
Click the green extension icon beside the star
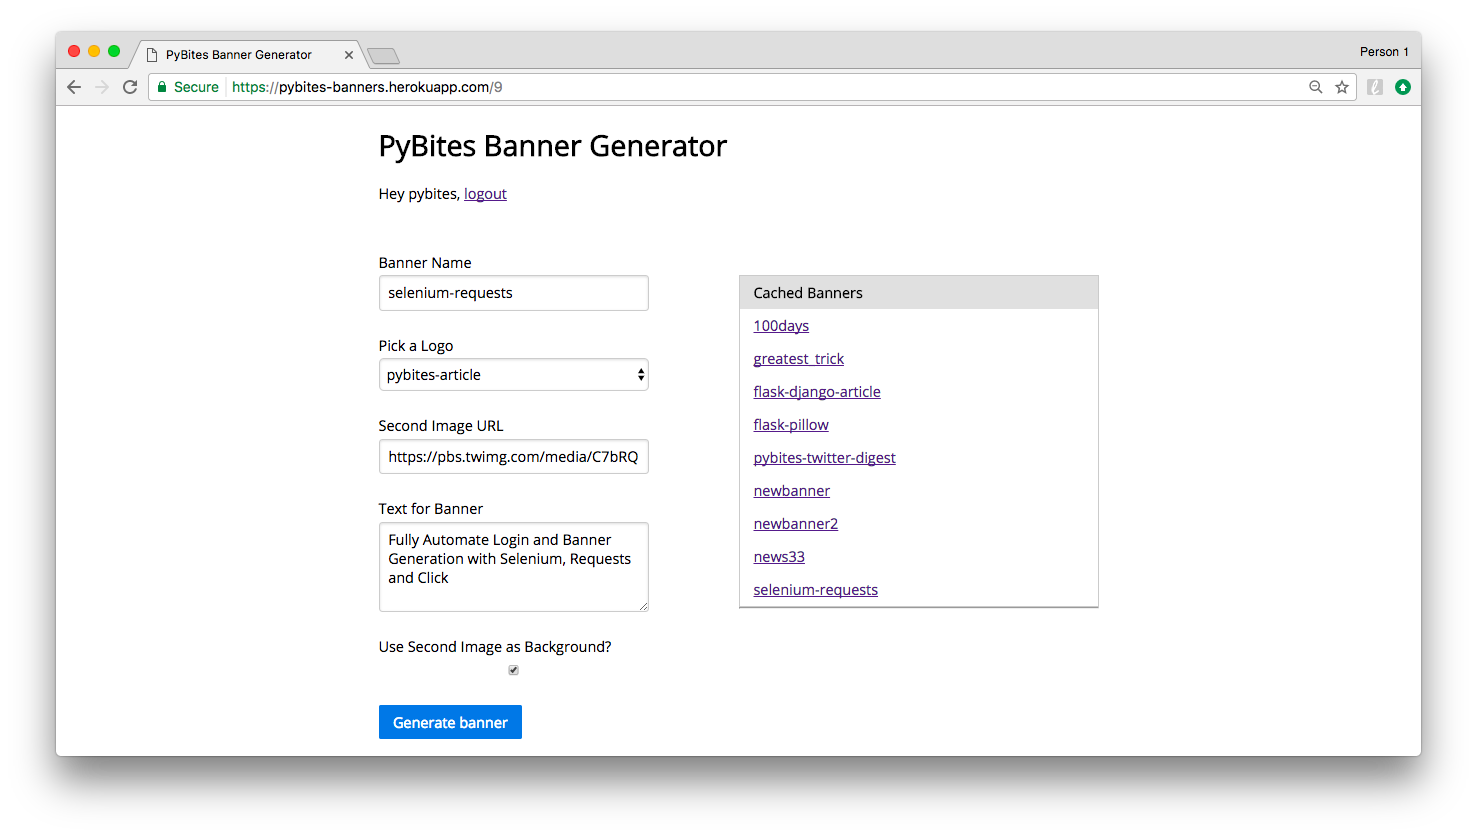[x=1403, y=87]
